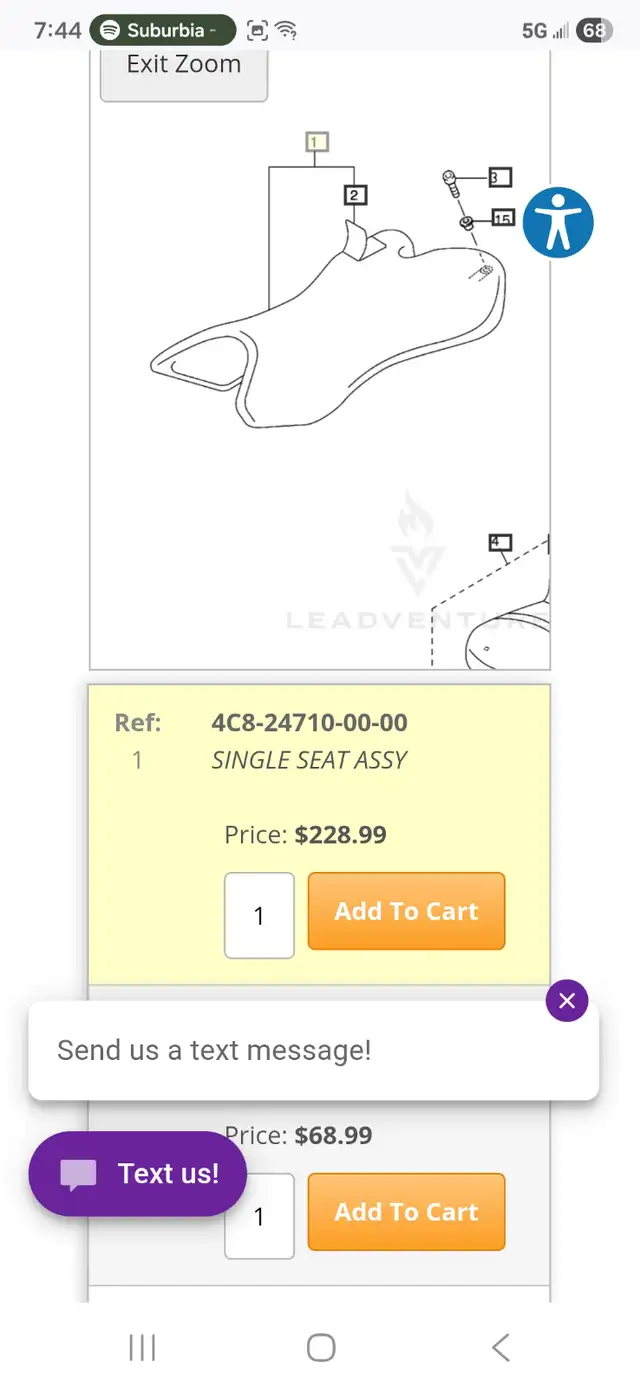Open part number 4C8-24710-00-00

click(309, 723)
